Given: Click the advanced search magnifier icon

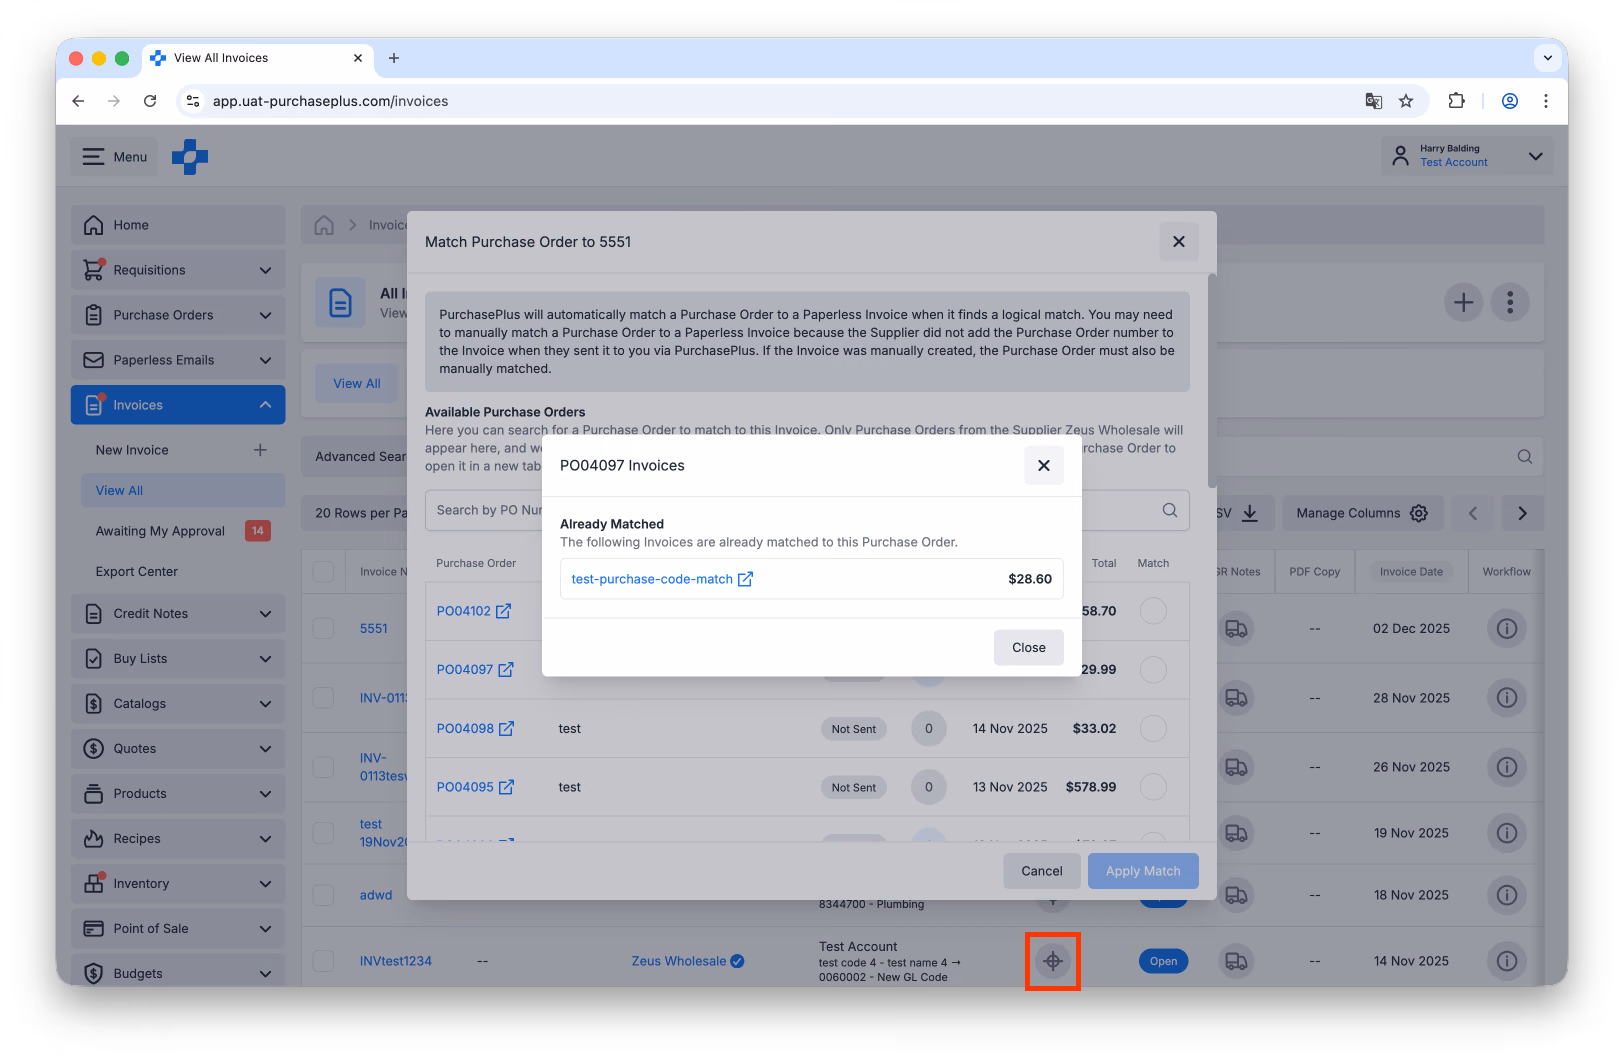Looking at the screenshot, I should 1525,457.
